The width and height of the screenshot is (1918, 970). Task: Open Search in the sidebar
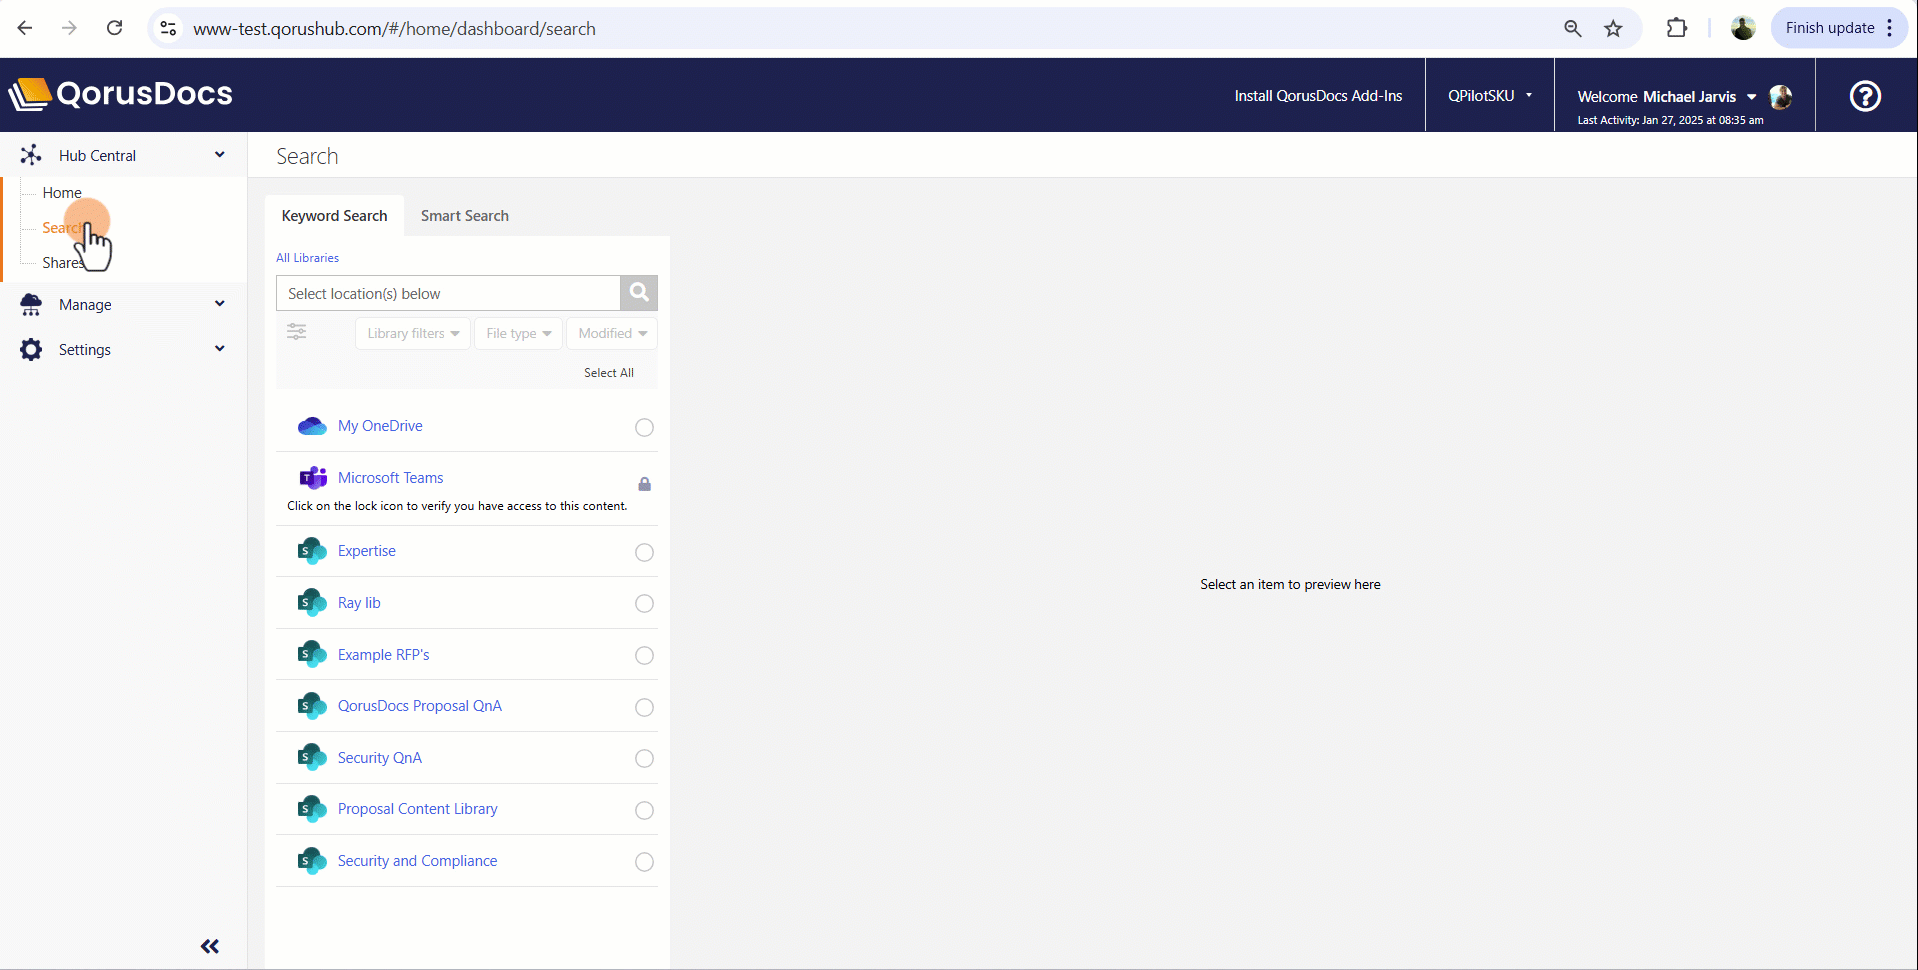coord(63,228)
